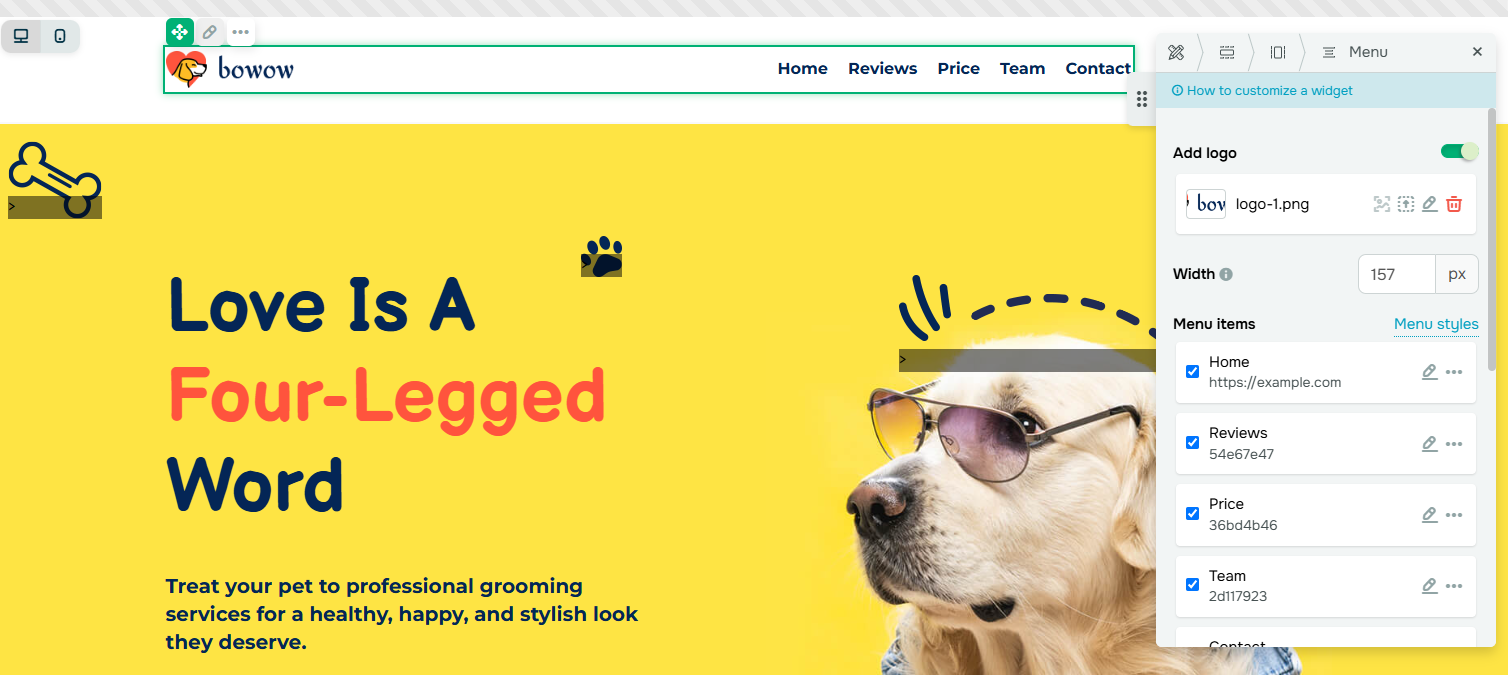This screenshot has height=675, width=1508.
Task: Click the upload replace icon for logo
Action: tap(1406, 204)
